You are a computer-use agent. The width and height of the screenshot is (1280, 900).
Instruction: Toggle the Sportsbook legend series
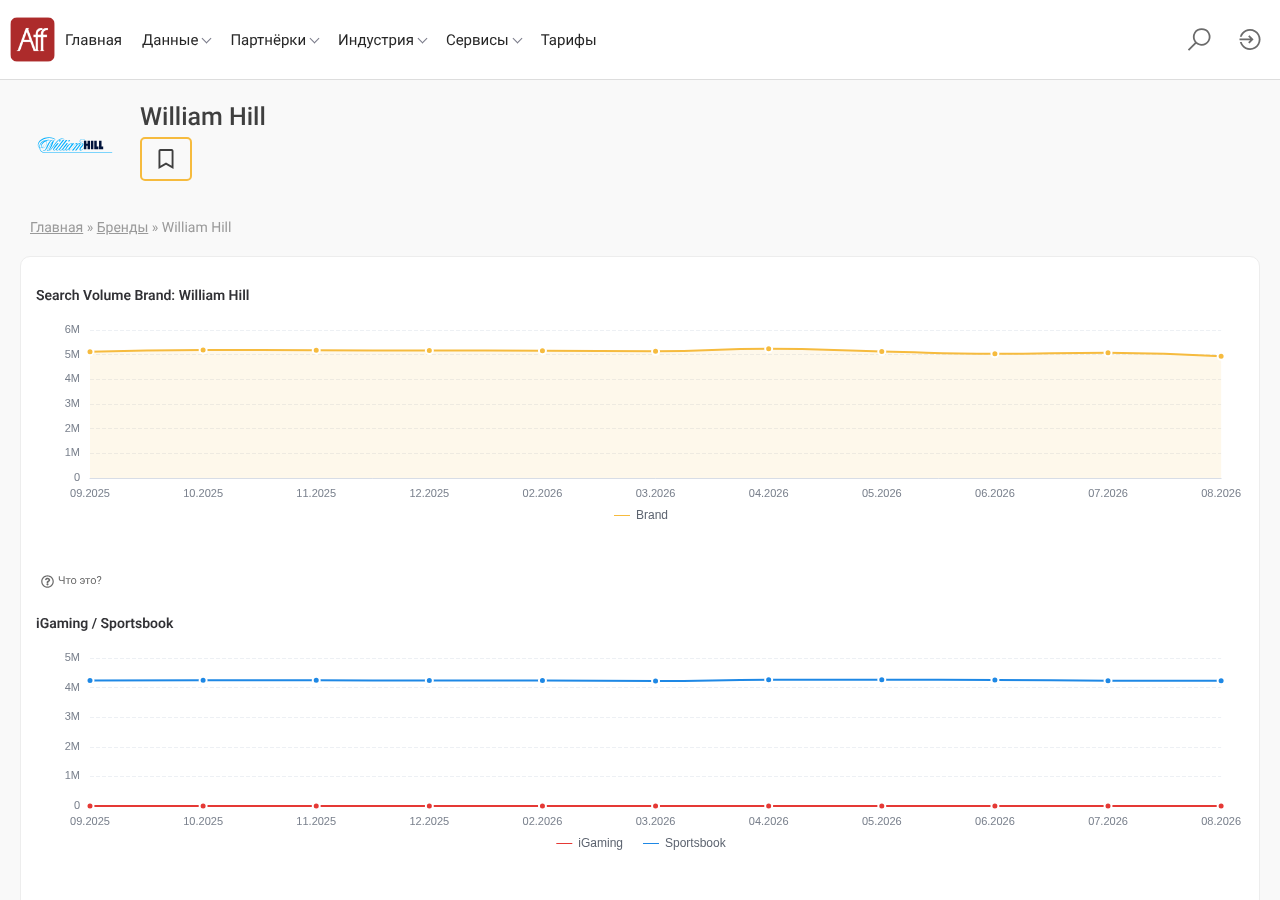[x=684, y=843]
